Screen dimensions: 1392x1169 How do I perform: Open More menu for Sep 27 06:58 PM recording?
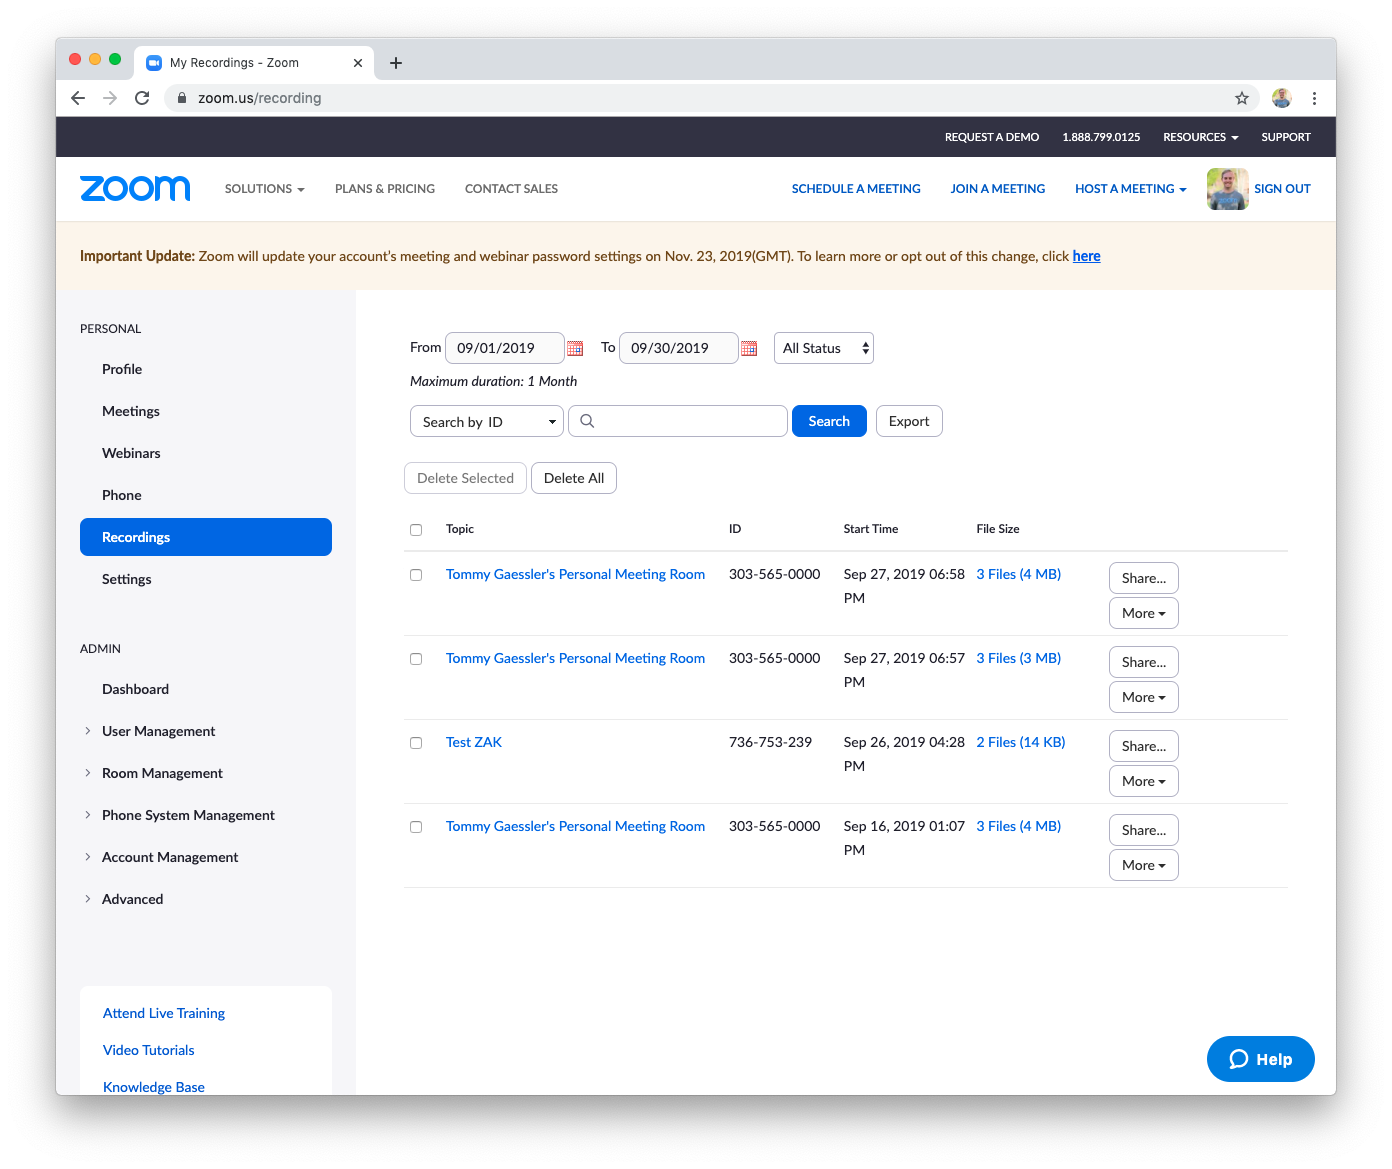[x=1144, y=613]
